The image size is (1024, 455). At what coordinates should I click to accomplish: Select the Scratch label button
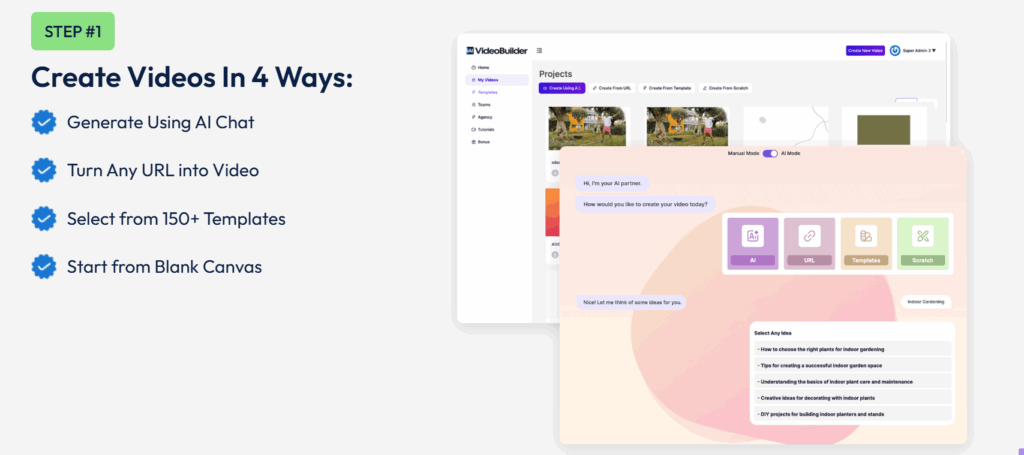[x=923, y=260]
